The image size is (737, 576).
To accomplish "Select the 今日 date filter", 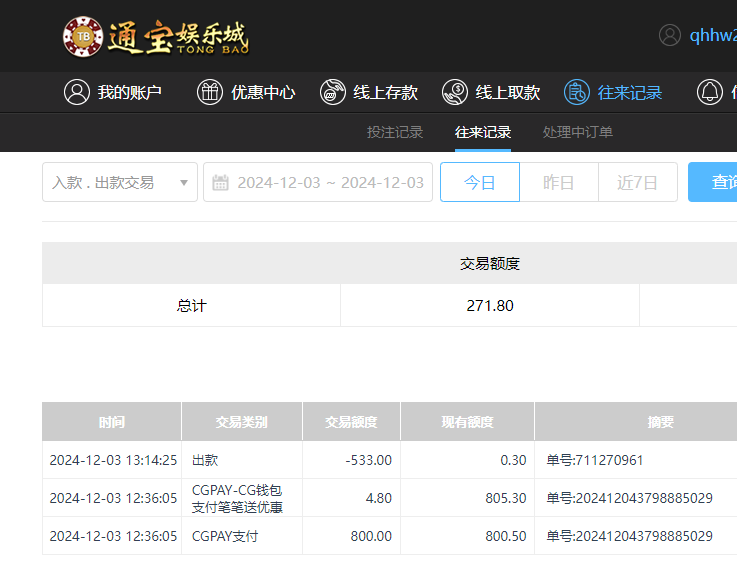I will click(480, 183).
